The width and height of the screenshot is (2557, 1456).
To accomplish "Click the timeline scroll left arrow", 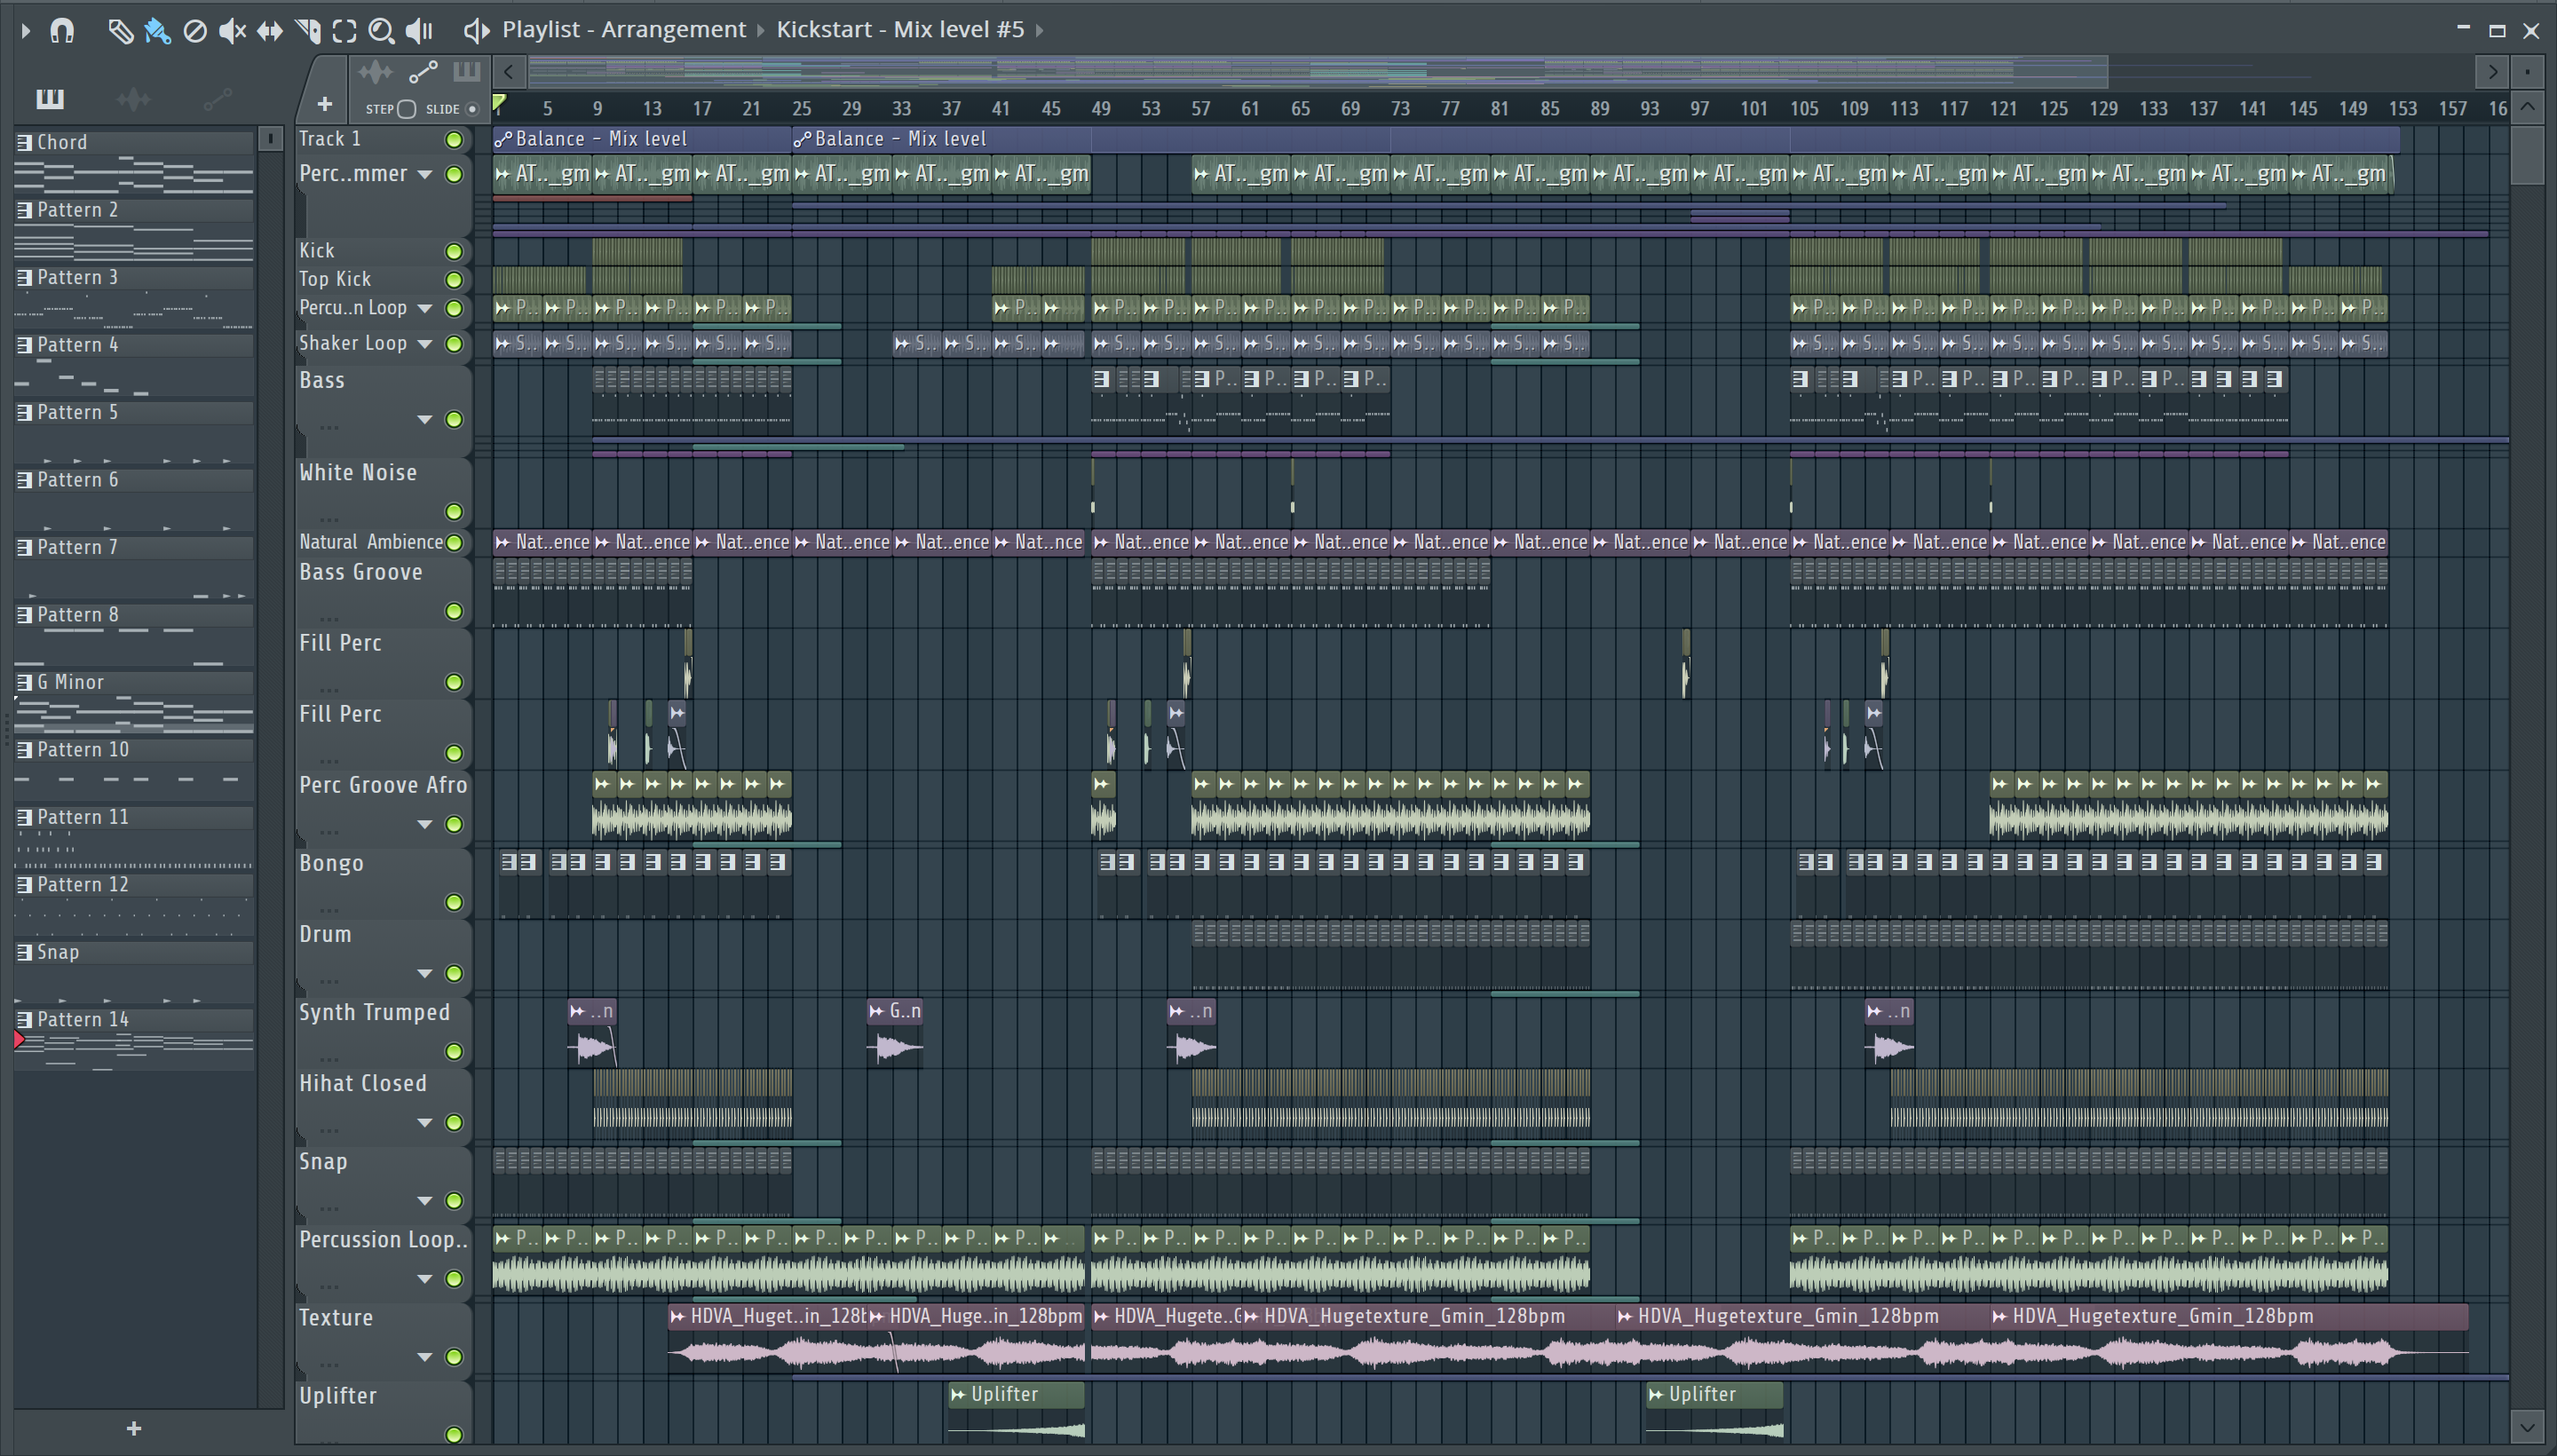I will (x=509, y=71).
